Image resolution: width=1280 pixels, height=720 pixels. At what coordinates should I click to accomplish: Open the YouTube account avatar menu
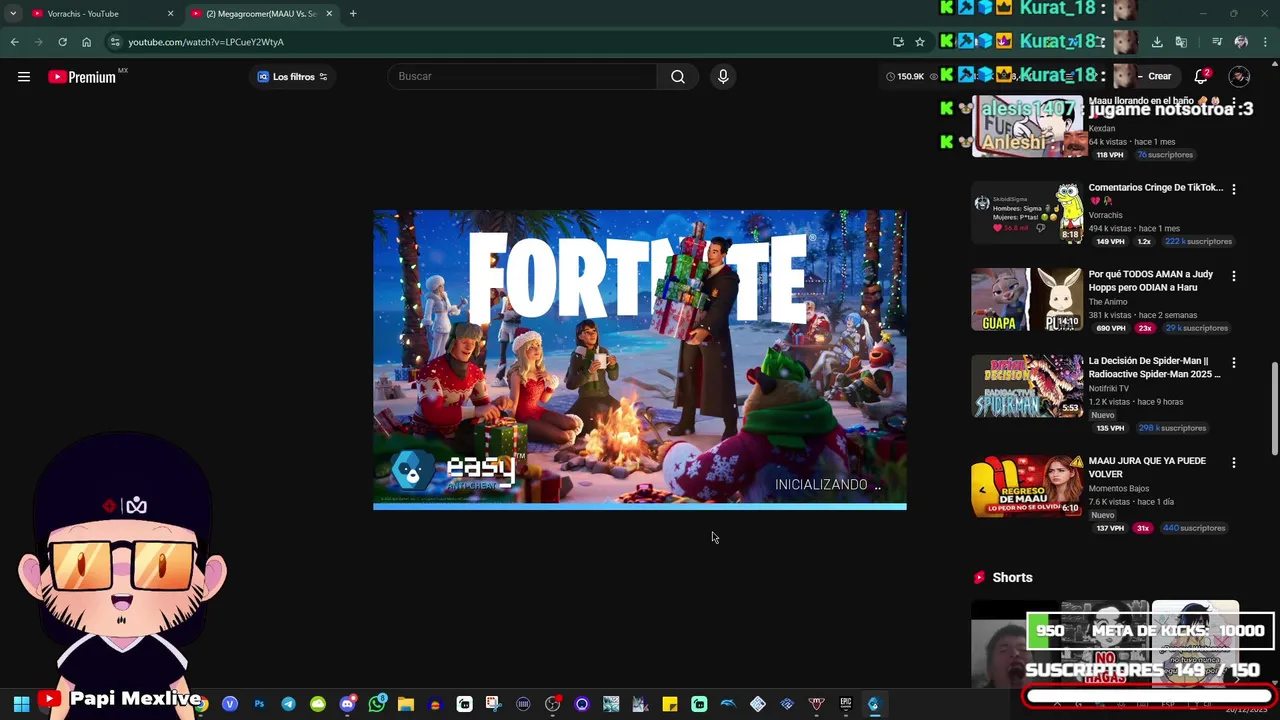click(x=1239, y=77)
